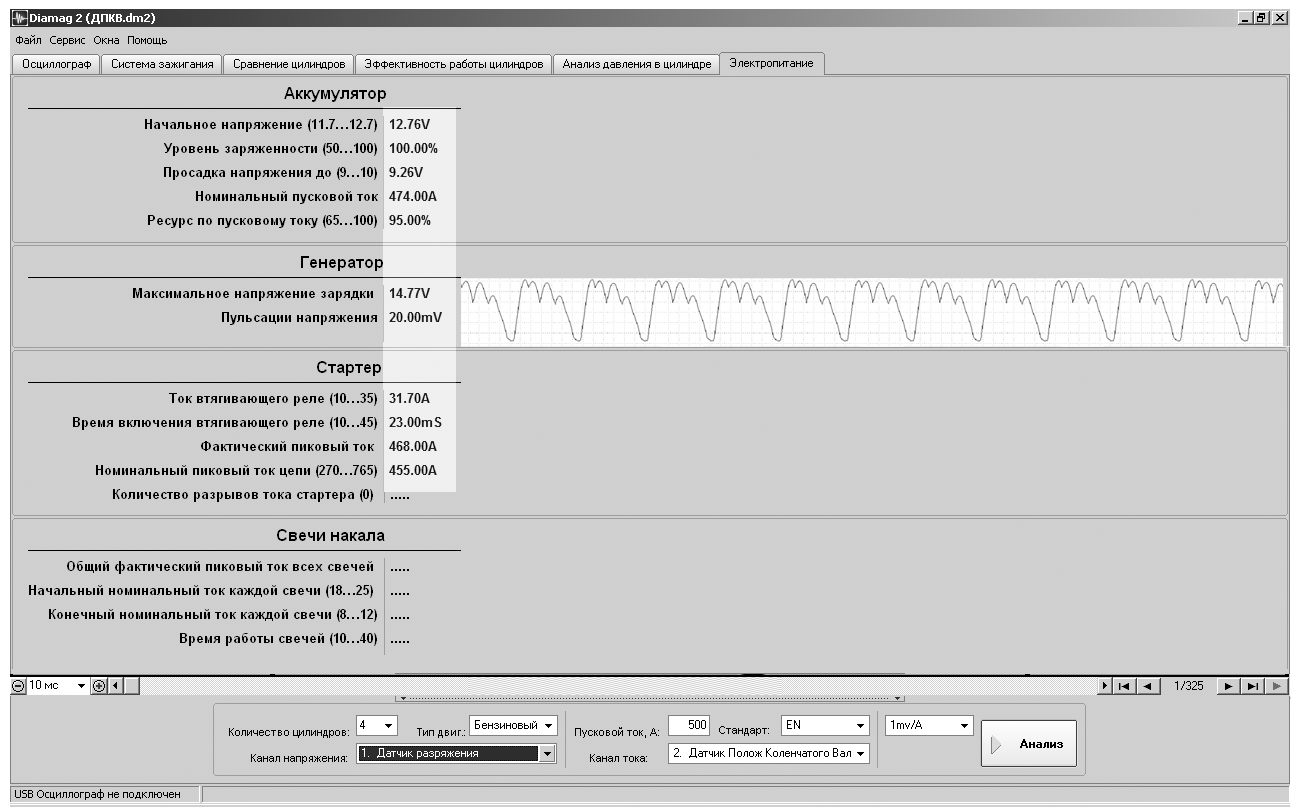Click the Пульсации напряжения label
Image resolution: width=1297 pixels, height=812 pixels.
click(x=299, y=318)
